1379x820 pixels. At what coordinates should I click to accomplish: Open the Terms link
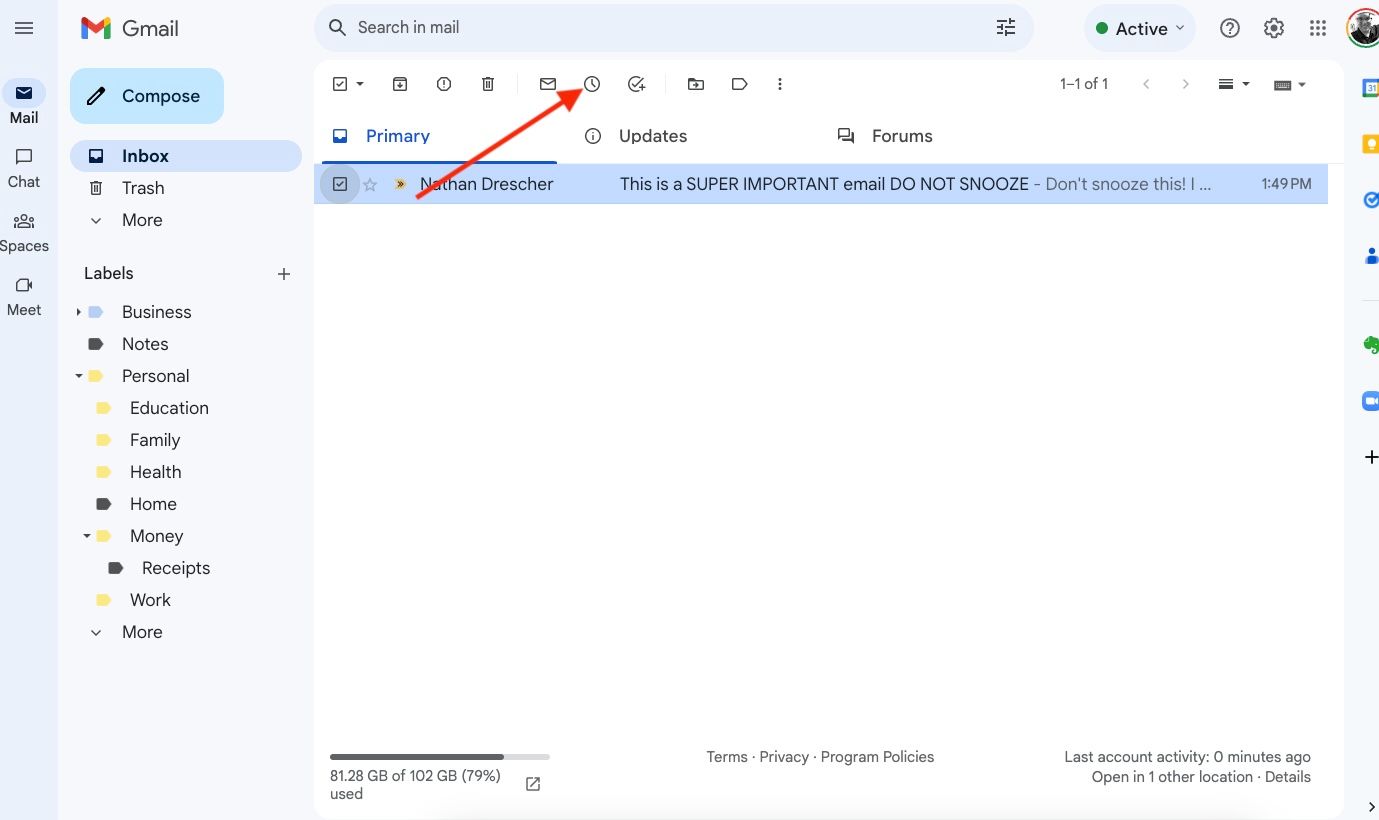(x=727, y=757)
